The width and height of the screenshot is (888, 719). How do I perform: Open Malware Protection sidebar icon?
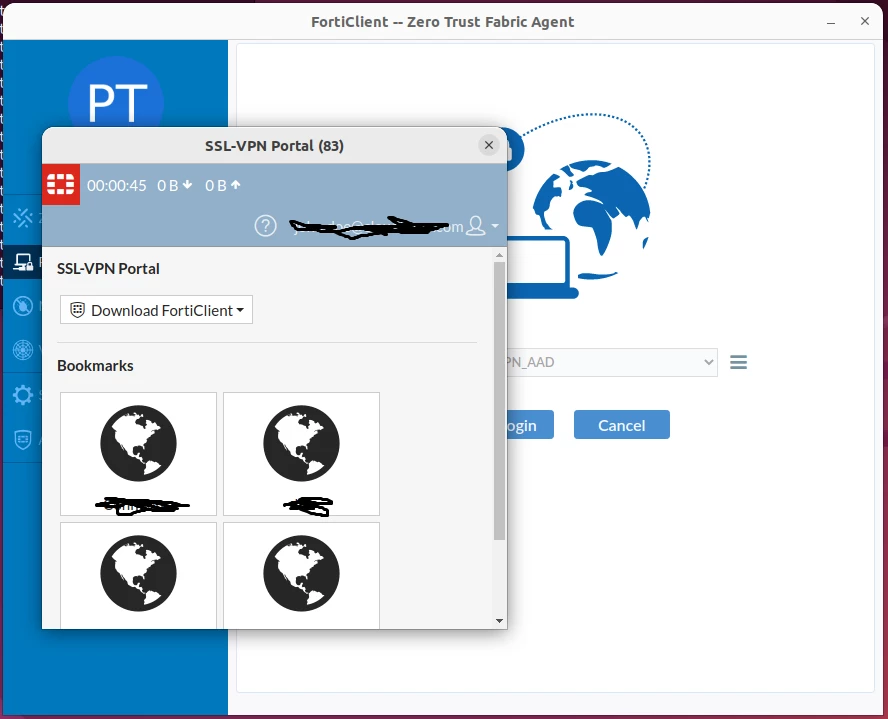(x=23, y=306)
